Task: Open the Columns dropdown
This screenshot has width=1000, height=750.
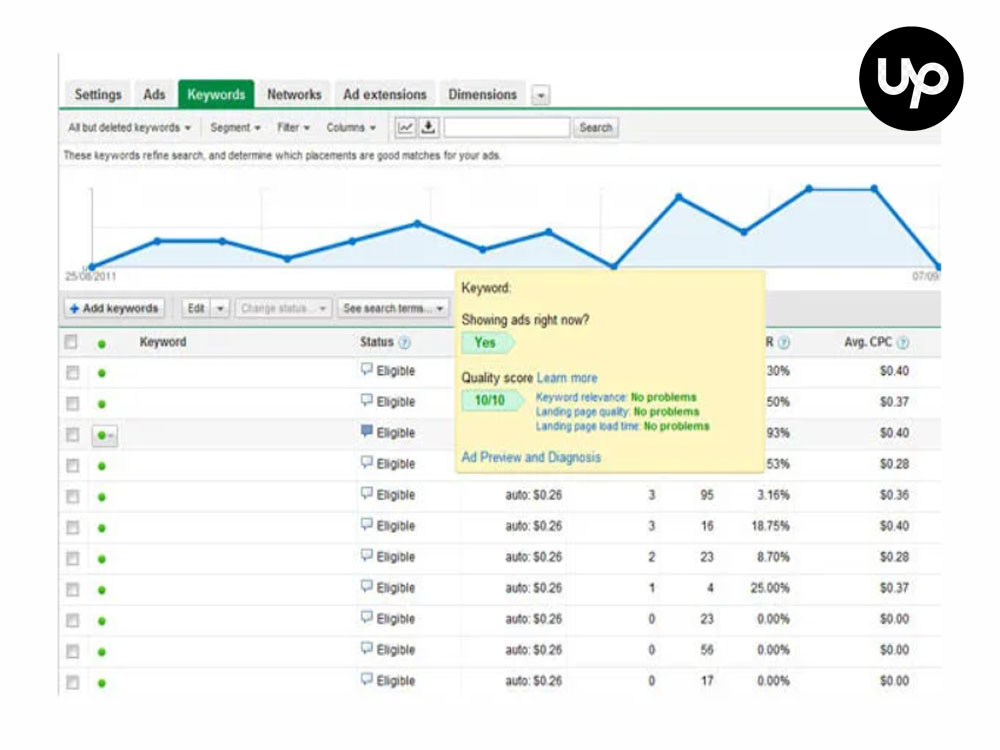Action: point(351,128)
